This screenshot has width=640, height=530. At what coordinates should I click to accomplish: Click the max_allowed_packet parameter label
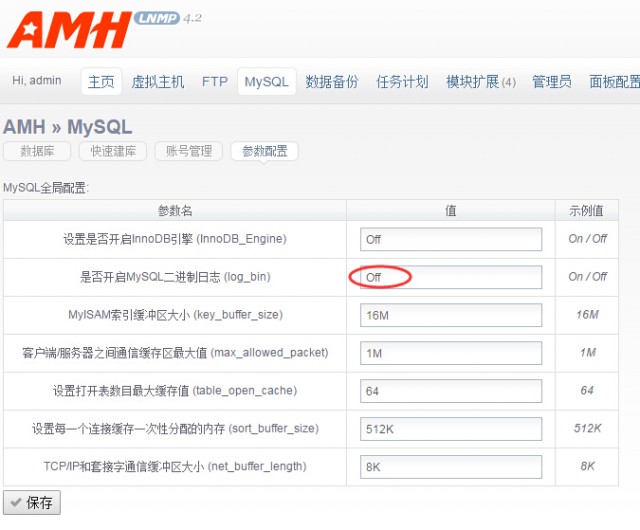[x=175, y=353]
